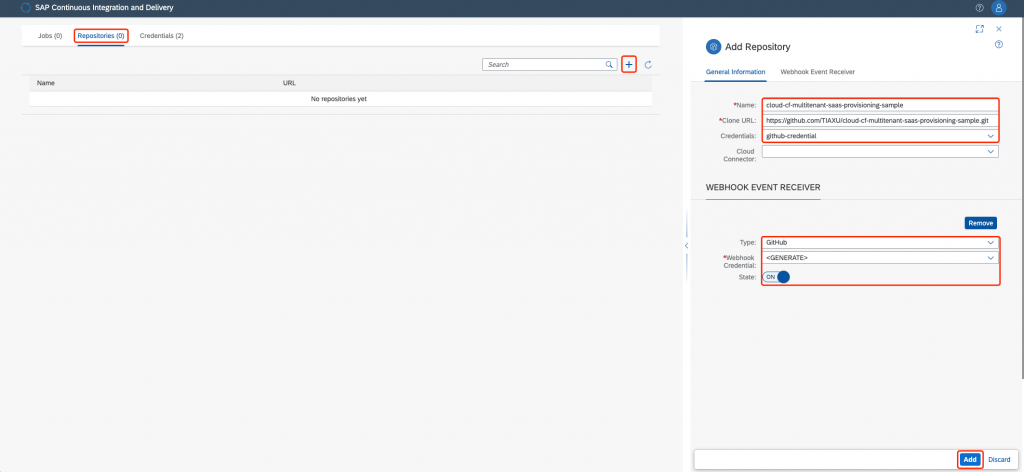Image resolution: width=1024 pixels, height=472 pixels.
Task: Click the SAP logo icon in header
Action: coord(26,8)
